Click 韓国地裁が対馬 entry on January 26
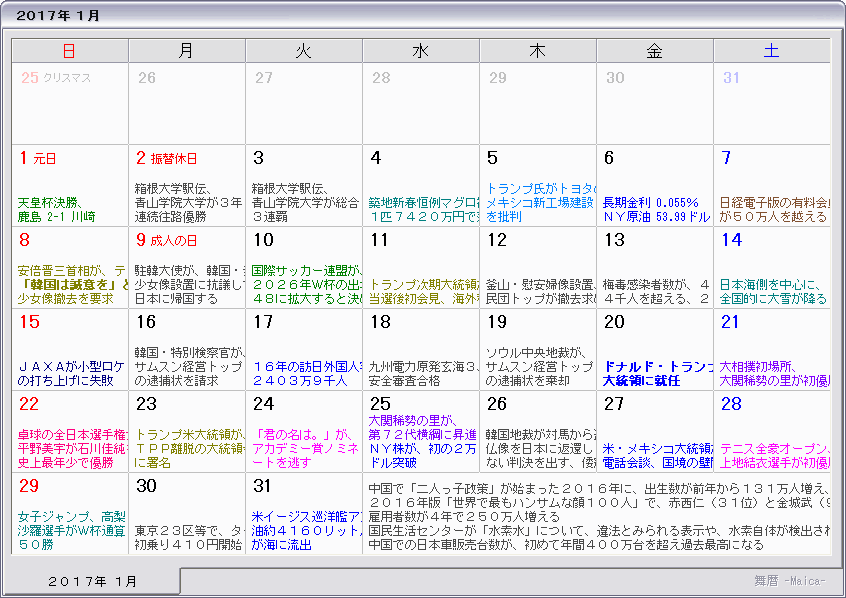The image size is (846, 598). (541, 449)
